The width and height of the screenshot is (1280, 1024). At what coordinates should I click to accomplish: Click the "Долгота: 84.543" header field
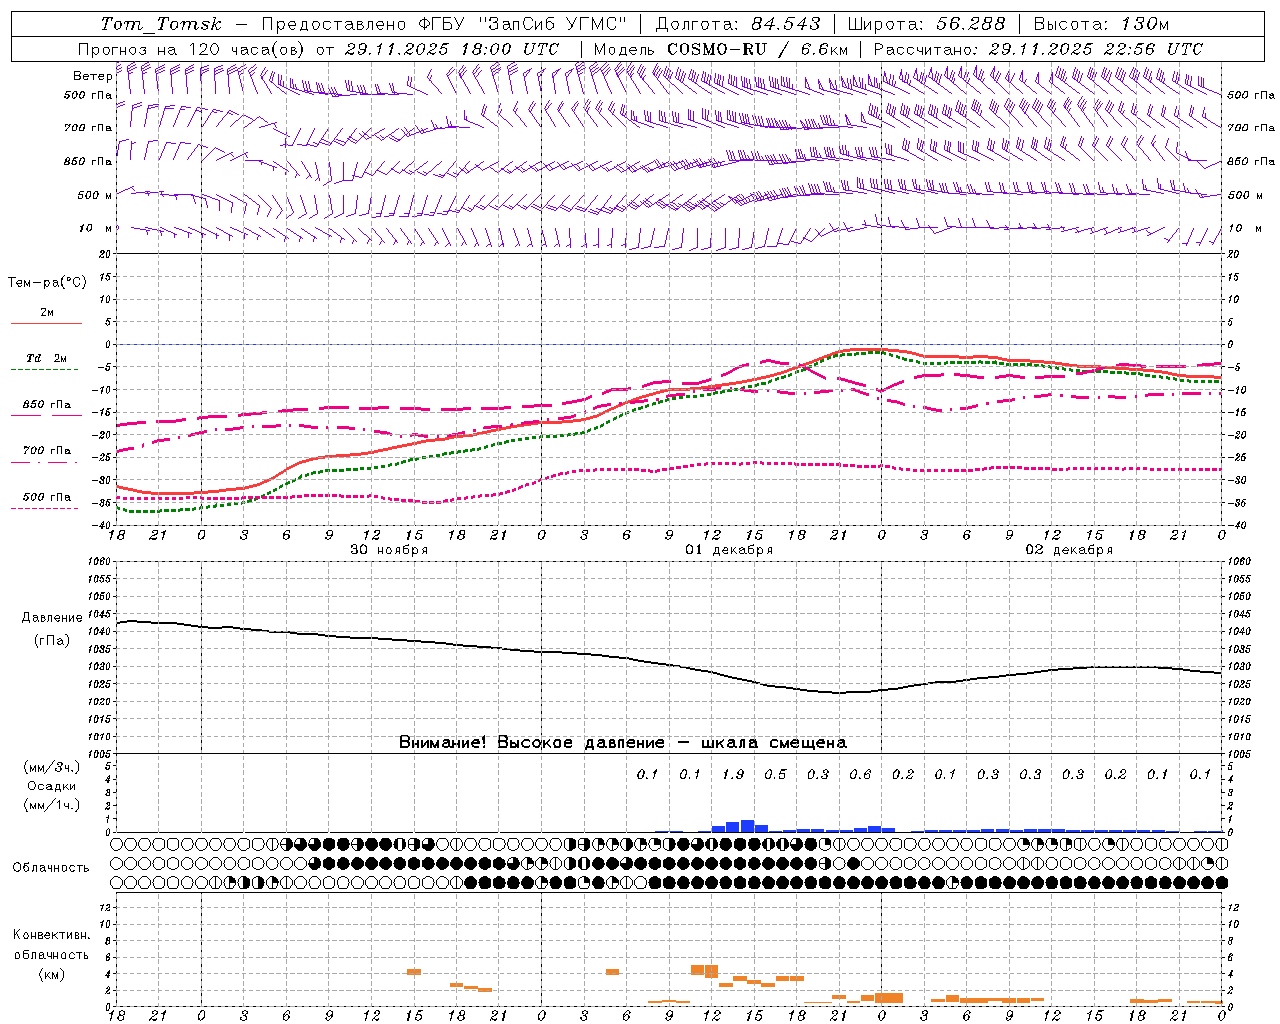[738, 24]
